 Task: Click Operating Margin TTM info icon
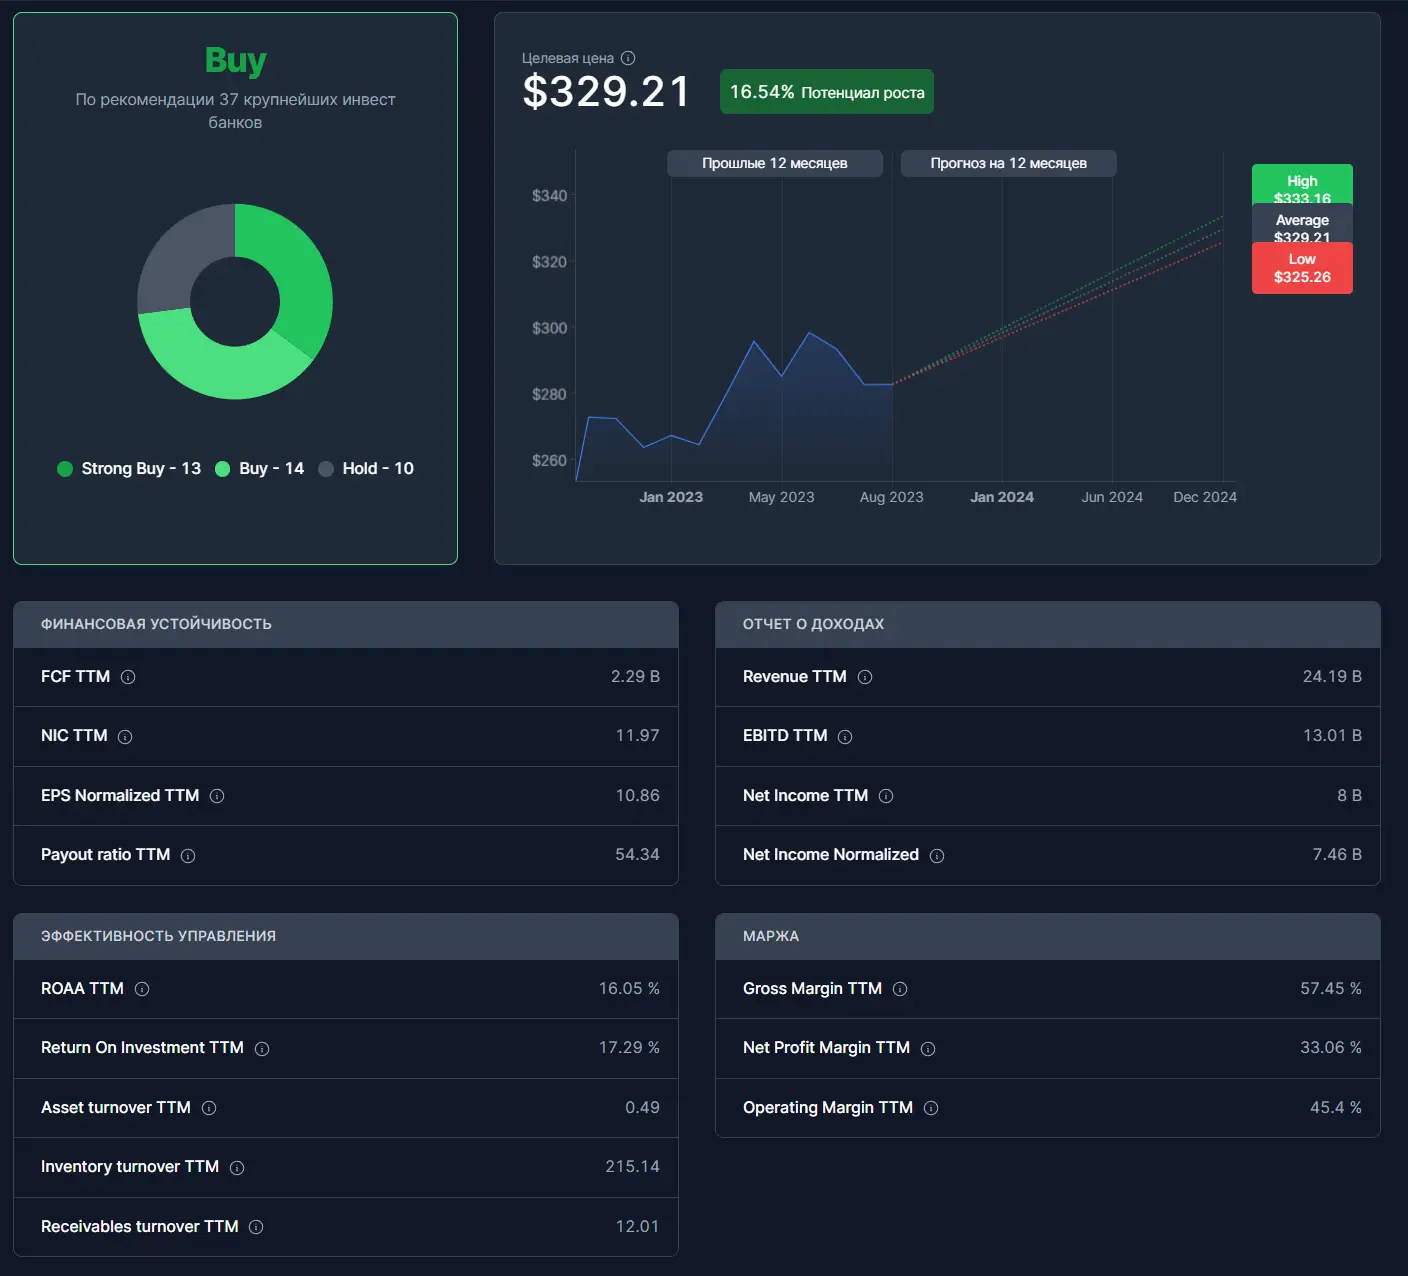931,1108
